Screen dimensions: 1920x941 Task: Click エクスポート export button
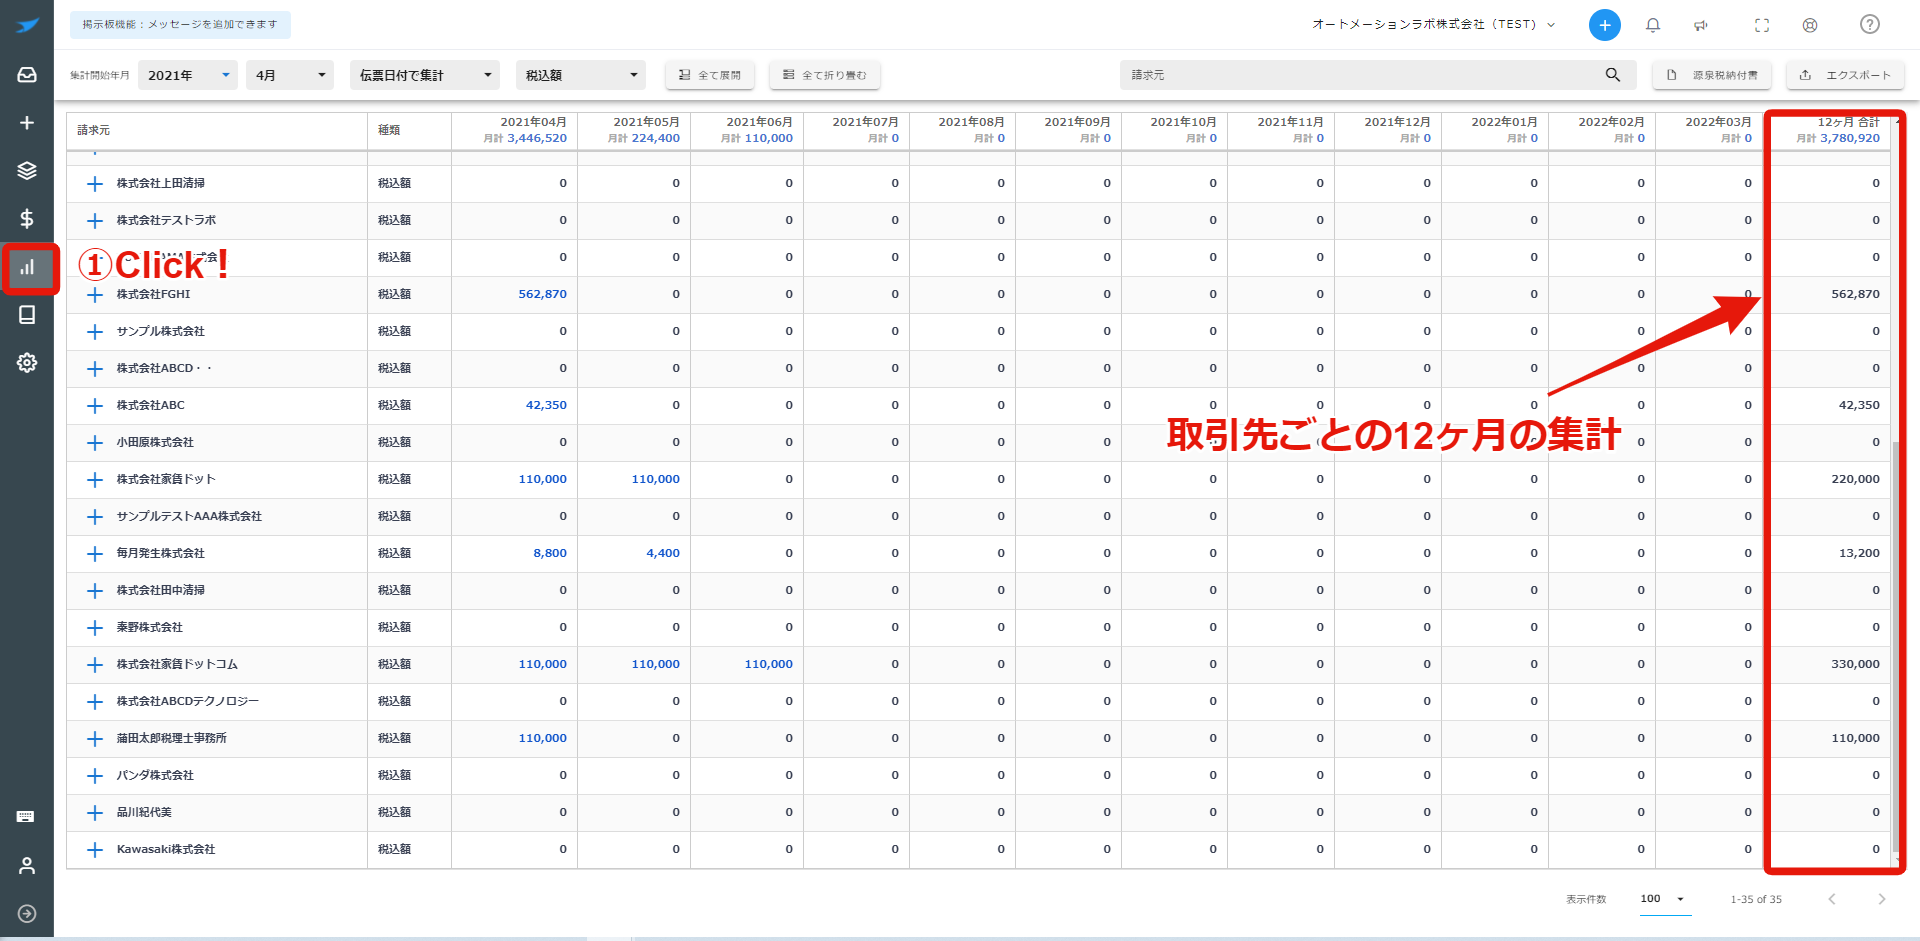(1845, 75)
